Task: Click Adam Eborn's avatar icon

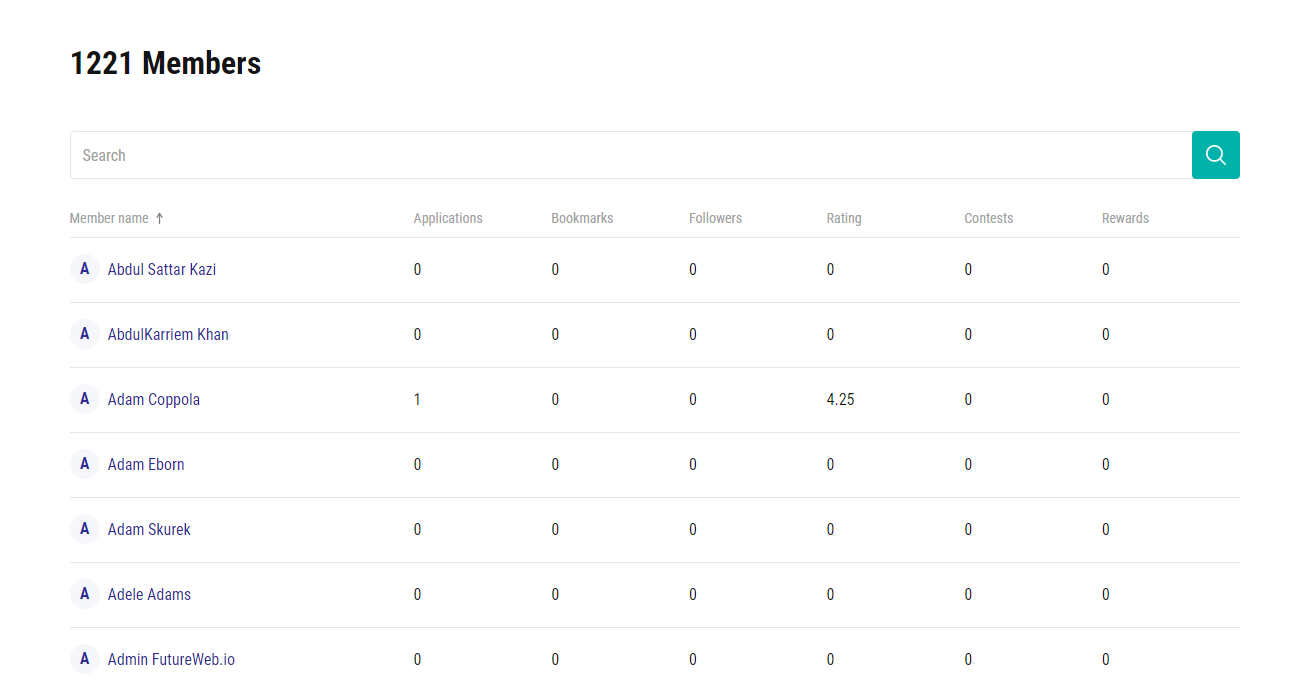Action: click(84, 464)
